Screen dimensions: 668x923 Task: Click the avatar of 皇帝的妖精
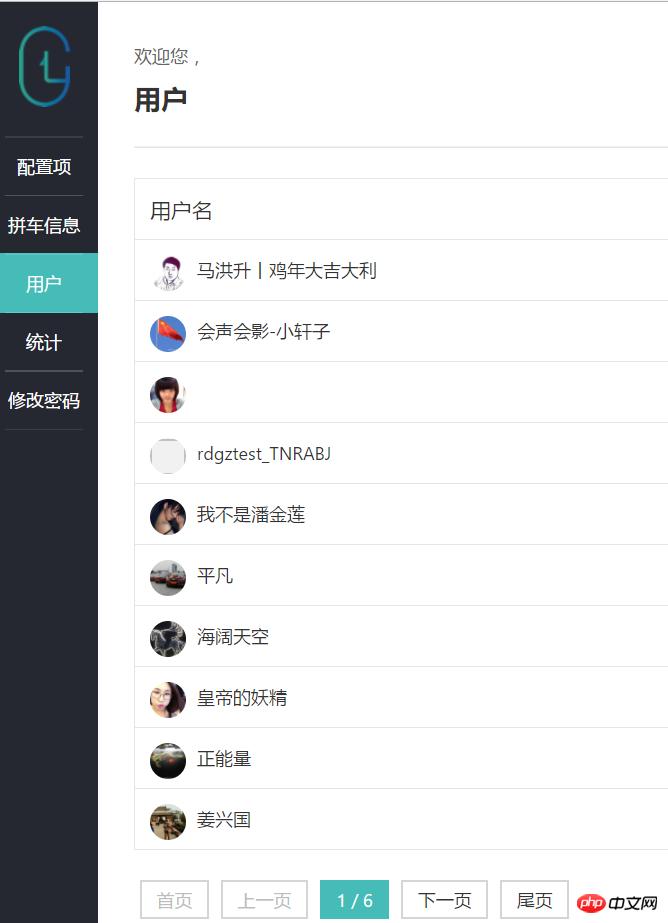point(168,699)
